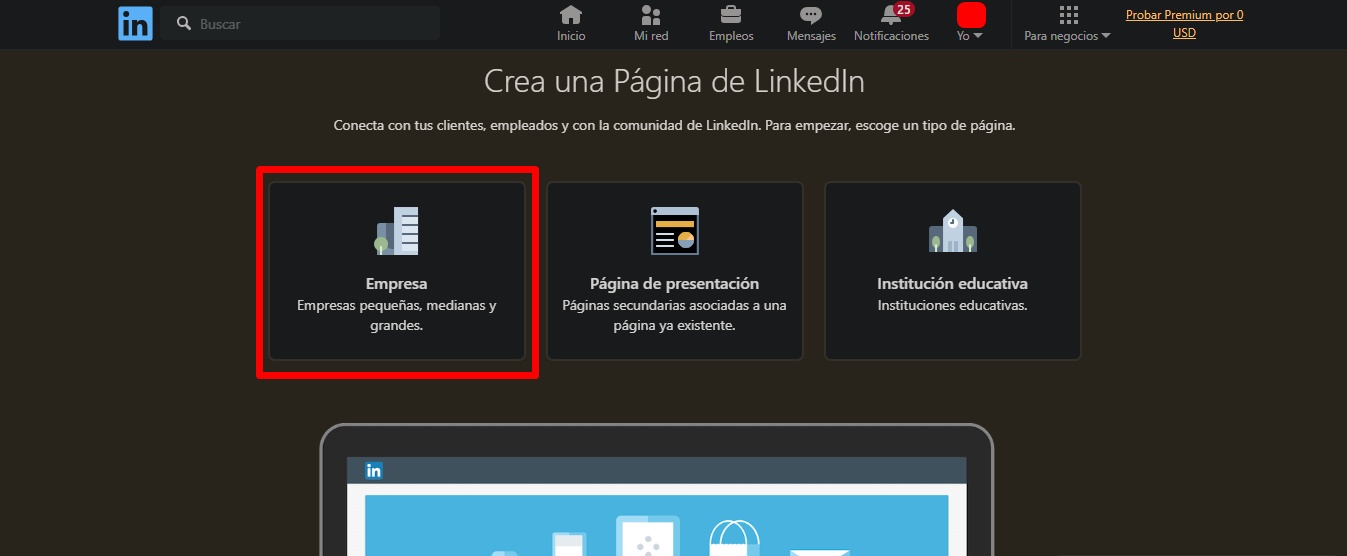The height and width of the screenshot is (556, 1347).
Task: Click "Crea una Página de LinkedIn" heading
Action: click(674, 81)
